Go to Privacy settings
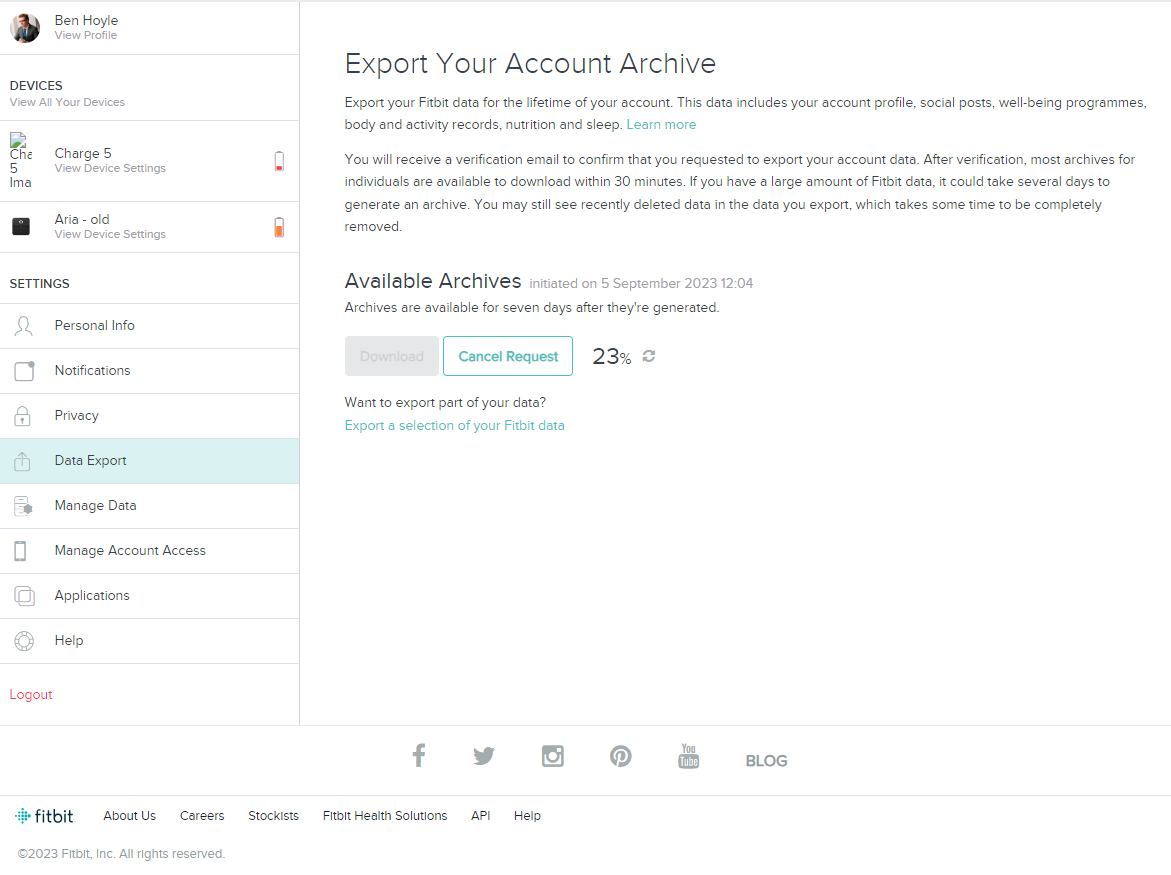 click(76, 416)
